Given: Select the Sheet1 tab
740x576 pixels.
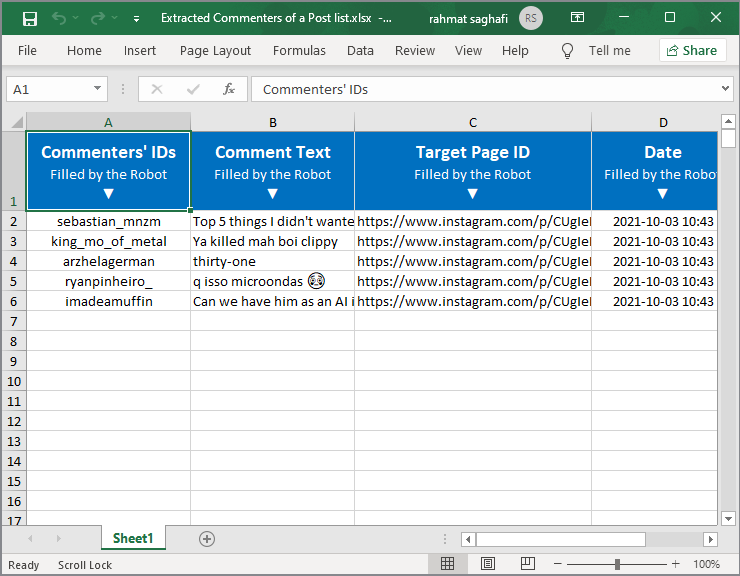Looking at the screenshot, I should click(x=133, y=538).
